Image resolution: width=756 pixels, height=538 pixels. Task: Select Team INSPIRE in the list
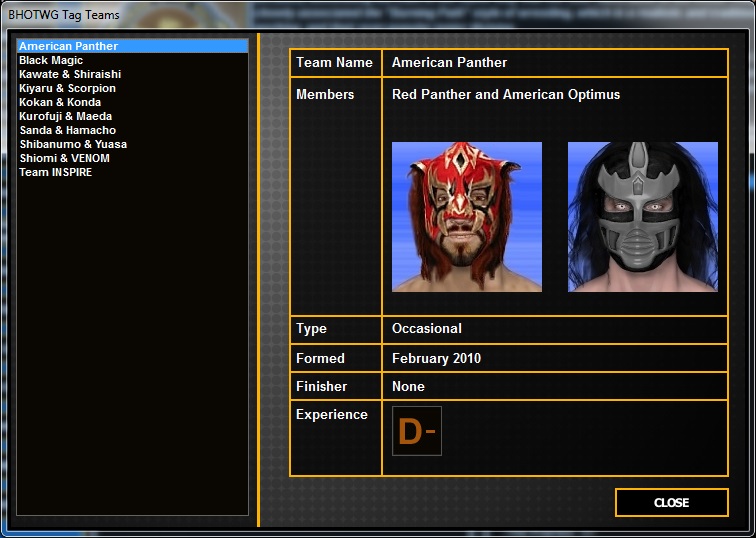[x=55, y=172]
